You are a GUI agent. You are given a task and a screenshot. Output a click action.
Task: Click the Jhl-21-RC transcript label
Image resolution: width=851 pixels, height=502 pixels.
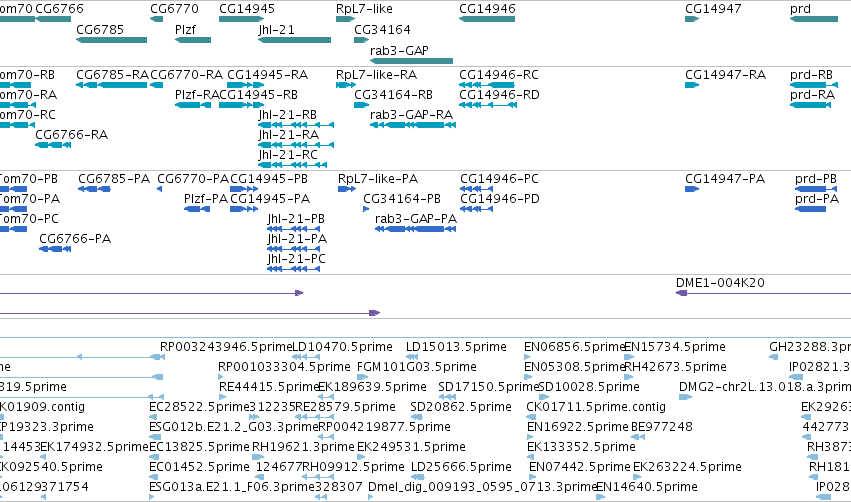click(288, 155)
